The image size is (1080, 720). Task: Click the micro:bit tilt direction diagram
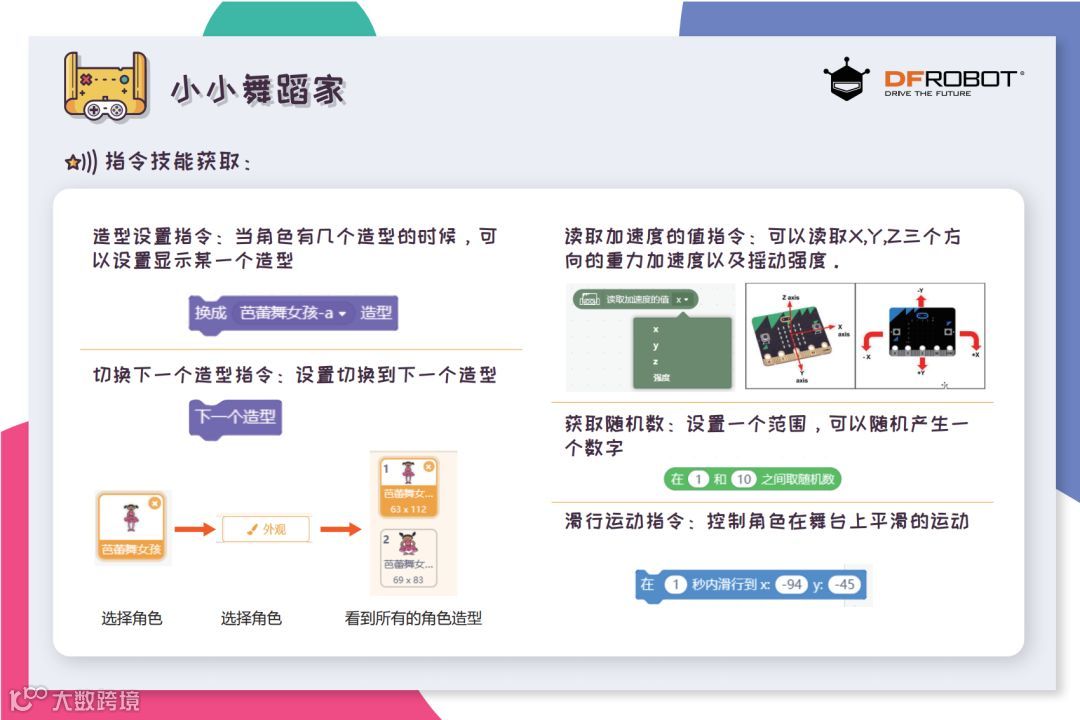point(920,336)
